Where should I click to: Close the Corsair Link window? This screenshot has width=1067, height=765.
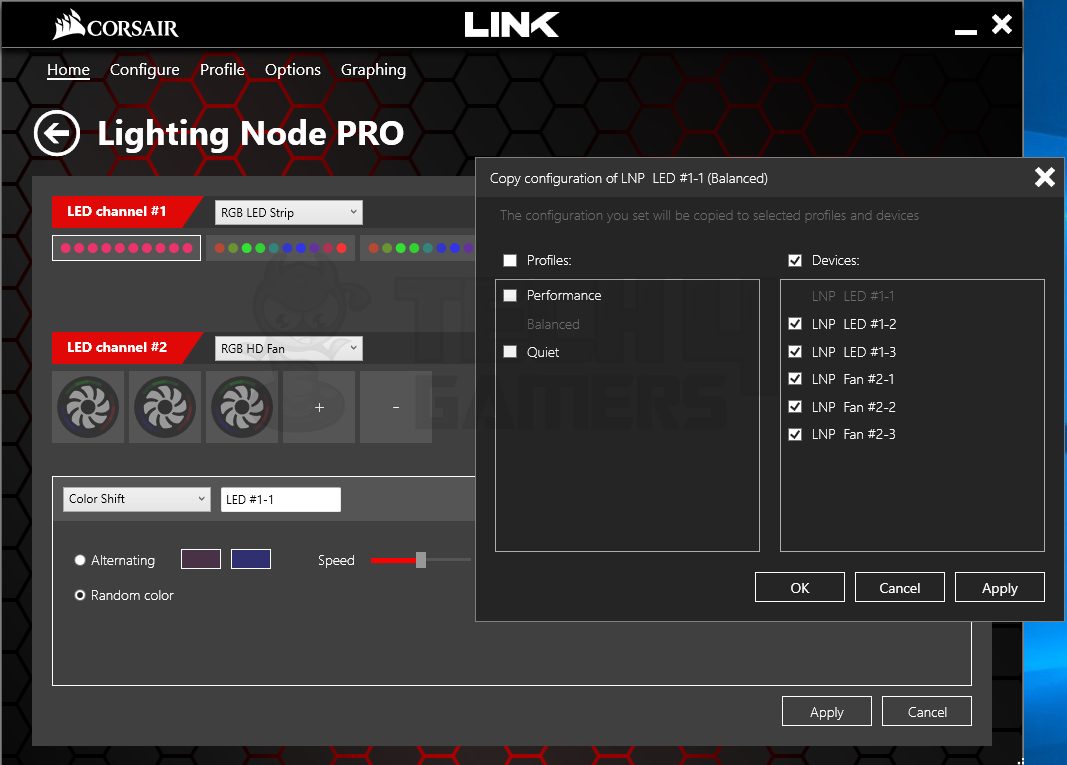[x=1002, y=25]
